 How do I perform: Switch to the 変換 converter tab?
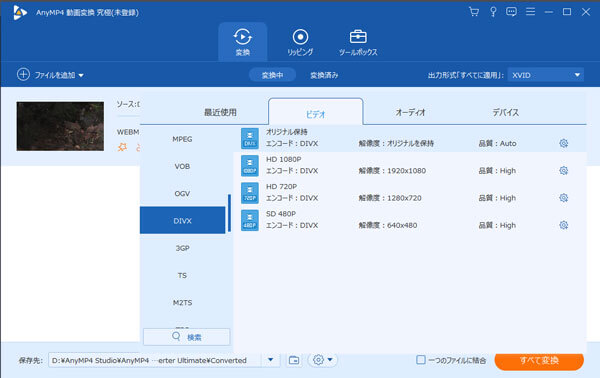tap(243, 42)
